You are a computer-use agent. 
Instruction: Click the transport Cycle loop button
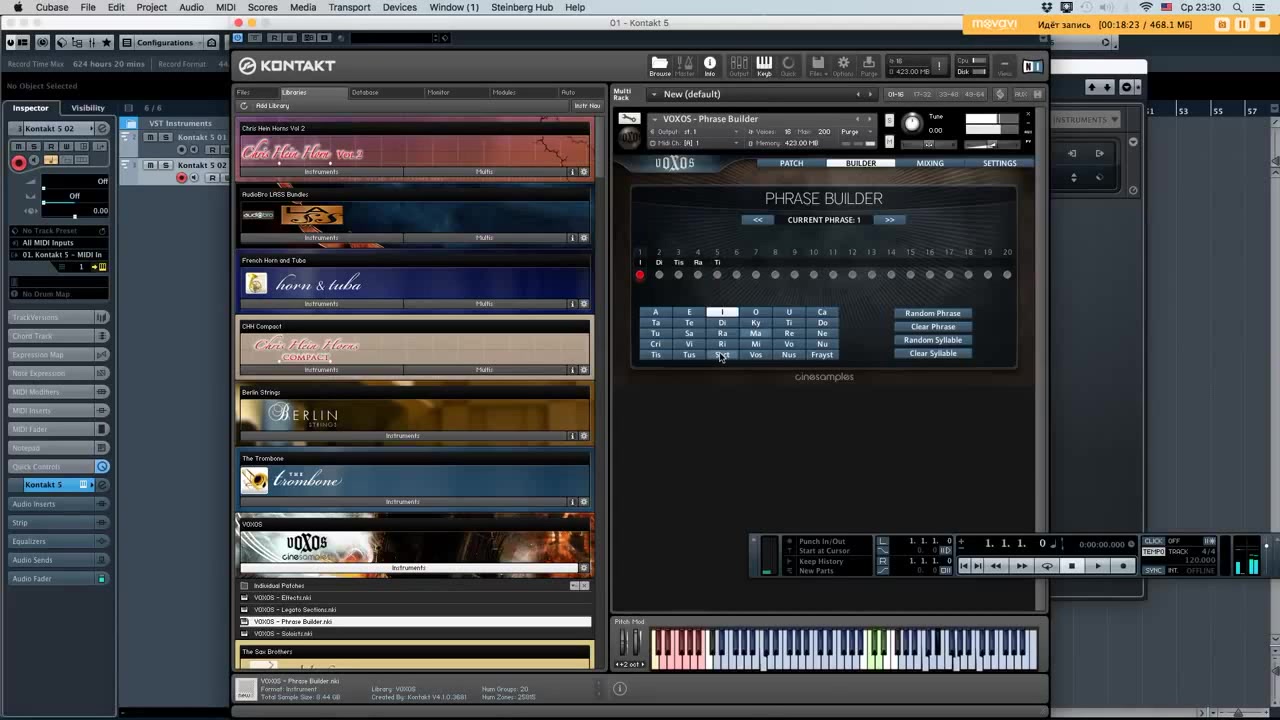point(1047,566)
